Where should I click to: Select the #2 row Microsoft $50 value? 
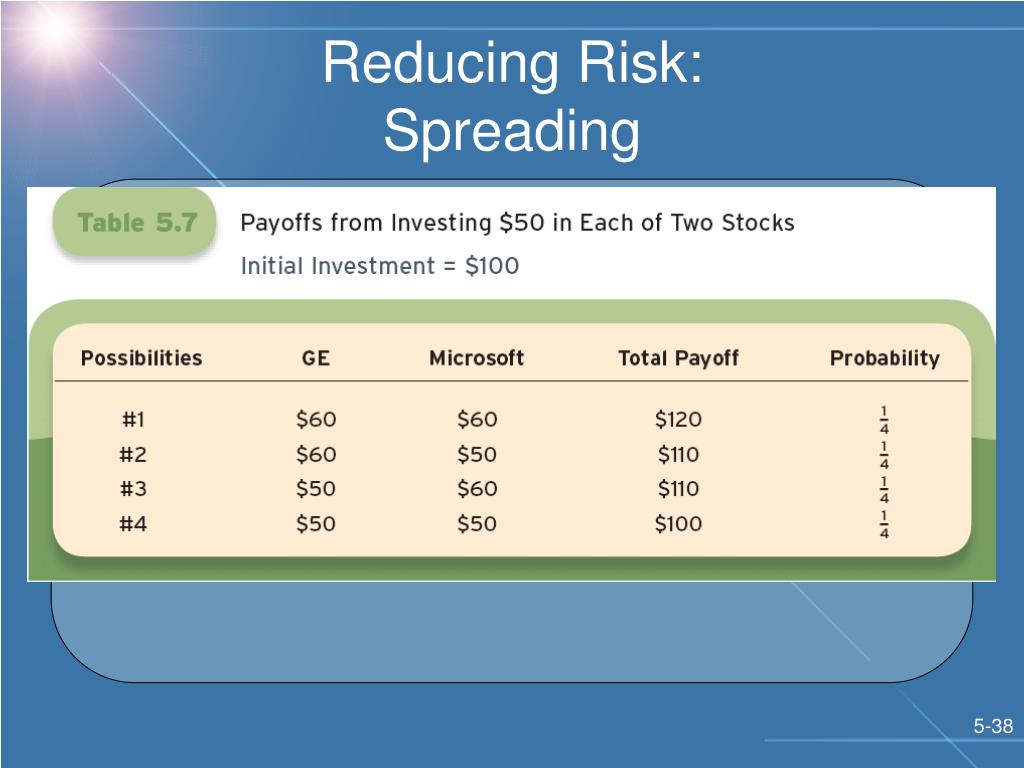coord(477,454)
